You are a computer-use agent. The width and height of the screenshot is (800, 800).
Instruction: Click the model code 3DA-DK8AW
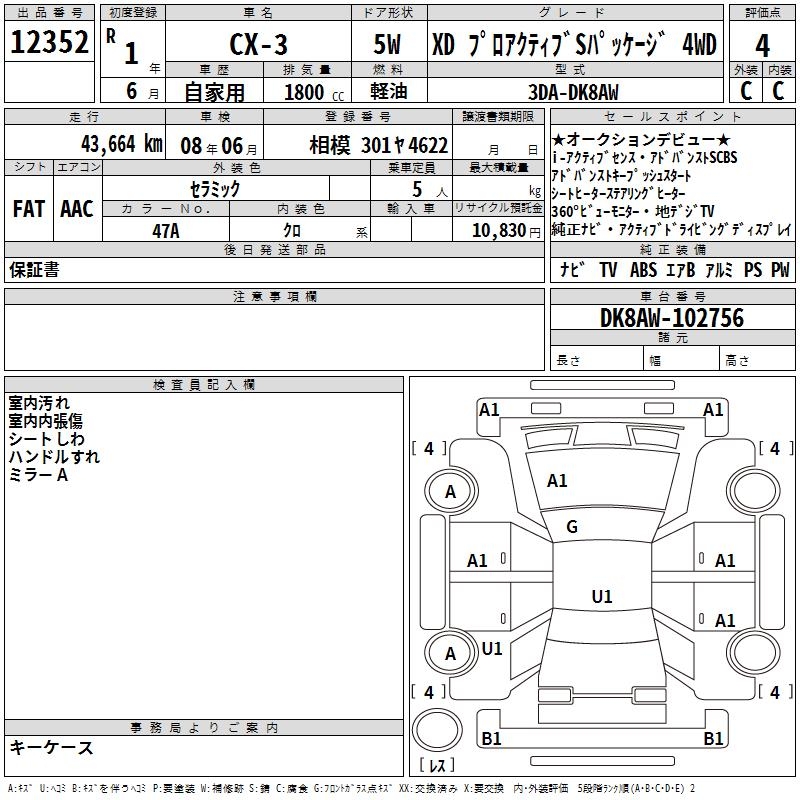point(573,92)
